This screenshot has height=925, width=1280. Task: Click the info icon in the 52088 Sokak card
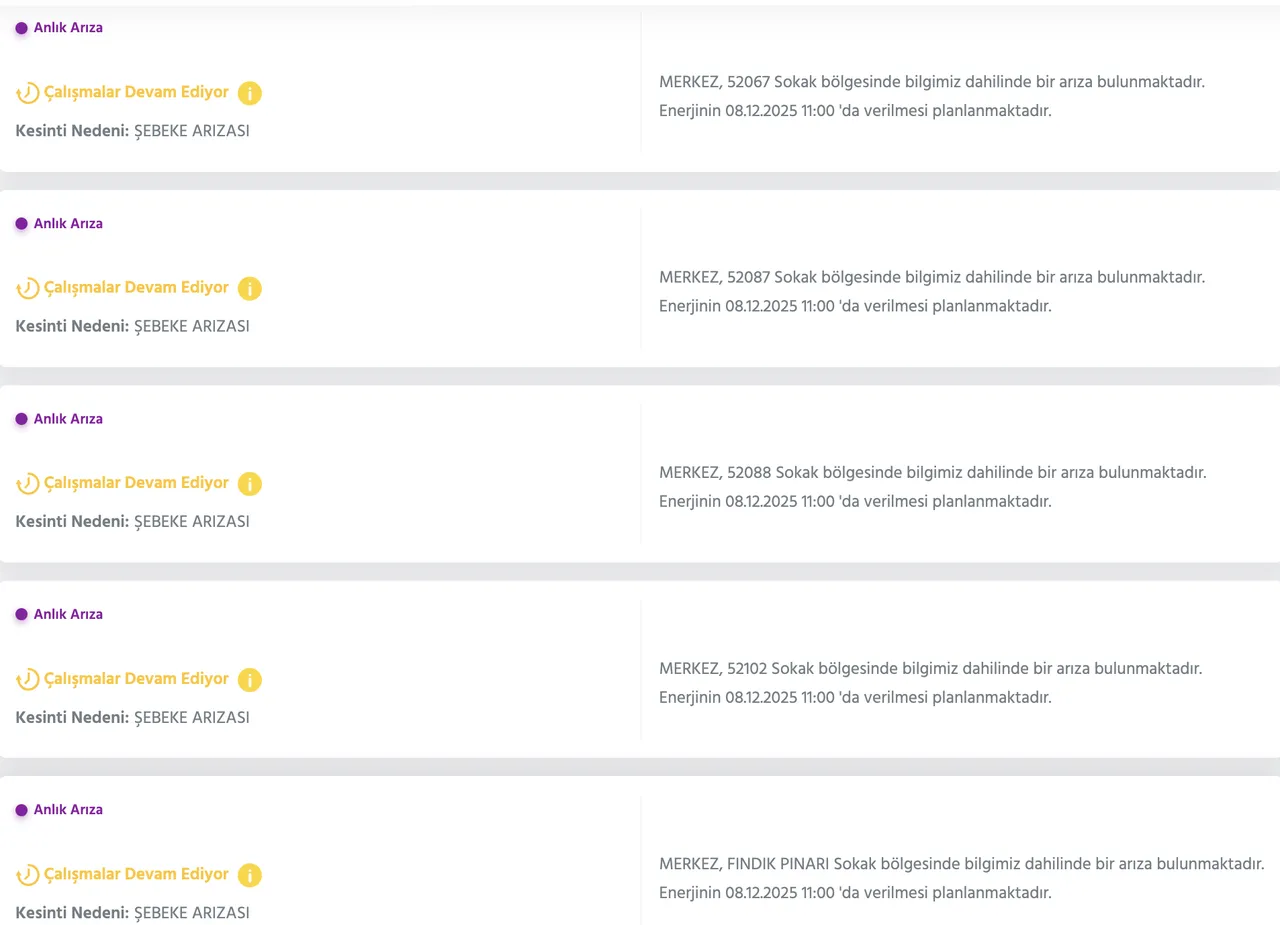tap(250, 484)
